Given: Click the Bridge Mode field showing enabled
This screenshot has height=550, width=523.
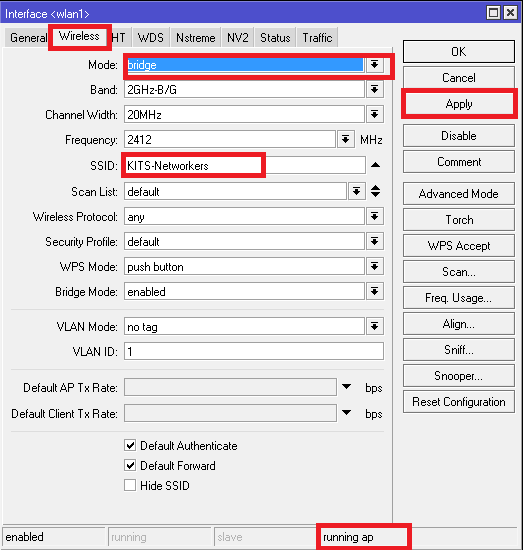Looking at the screenshot, I should point(244,292).
